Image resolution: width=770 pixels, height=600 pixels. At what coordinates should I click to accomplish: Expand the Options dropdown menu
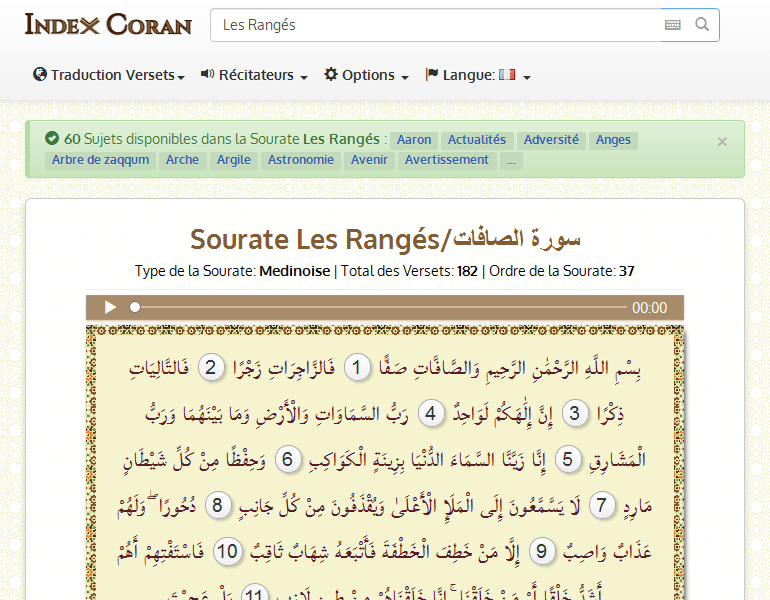point(366,75)
